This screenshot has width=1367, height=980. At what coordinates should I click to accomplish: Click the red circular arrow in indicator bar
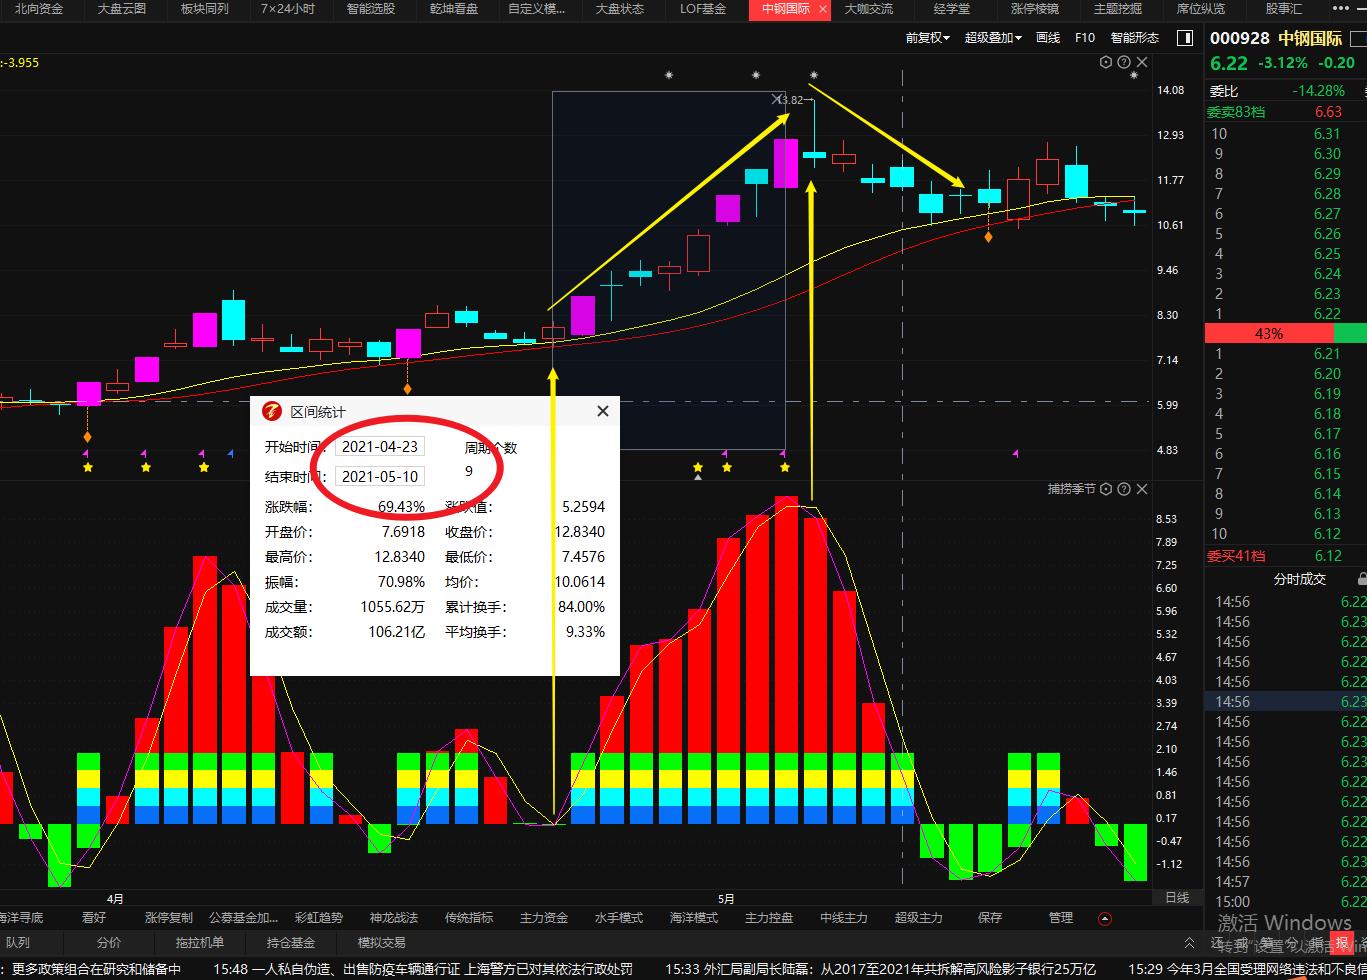[x=1104, y=918]
